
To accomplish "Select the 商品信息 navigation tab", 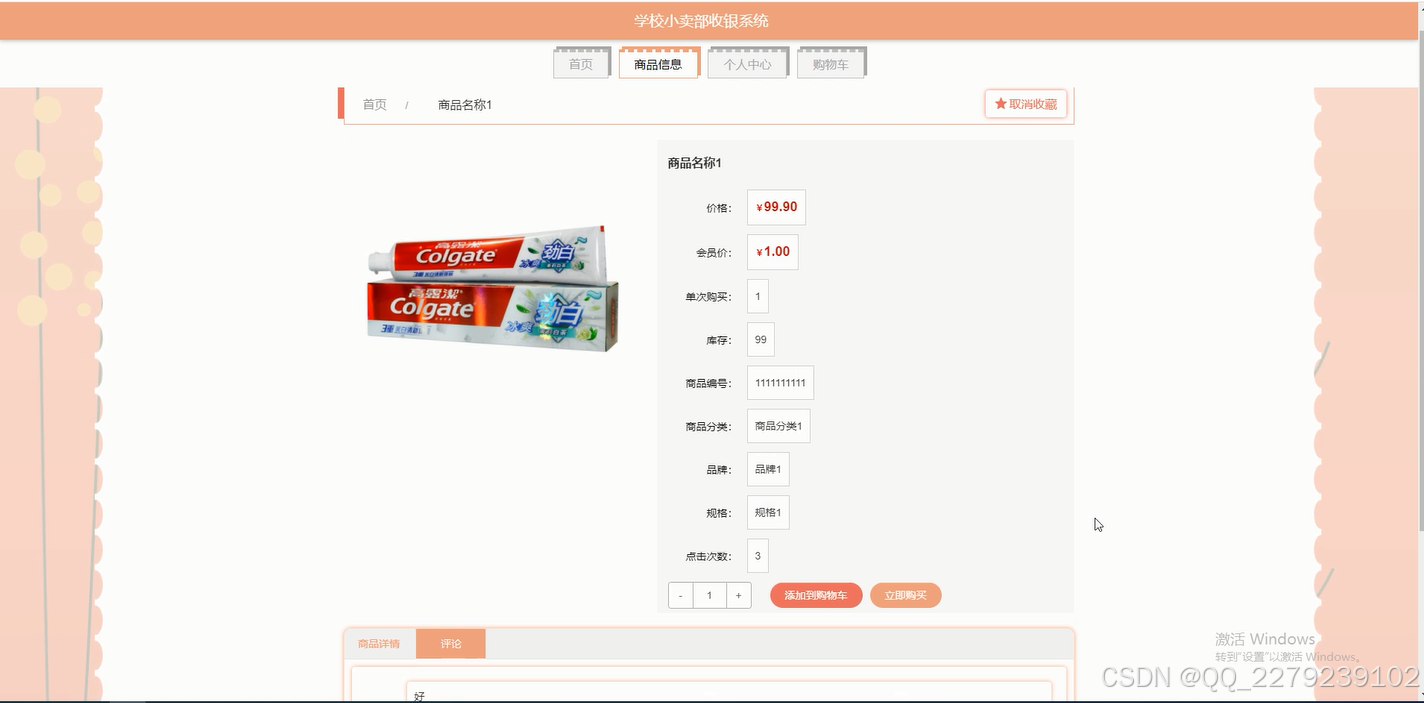I will coord(658,64).
